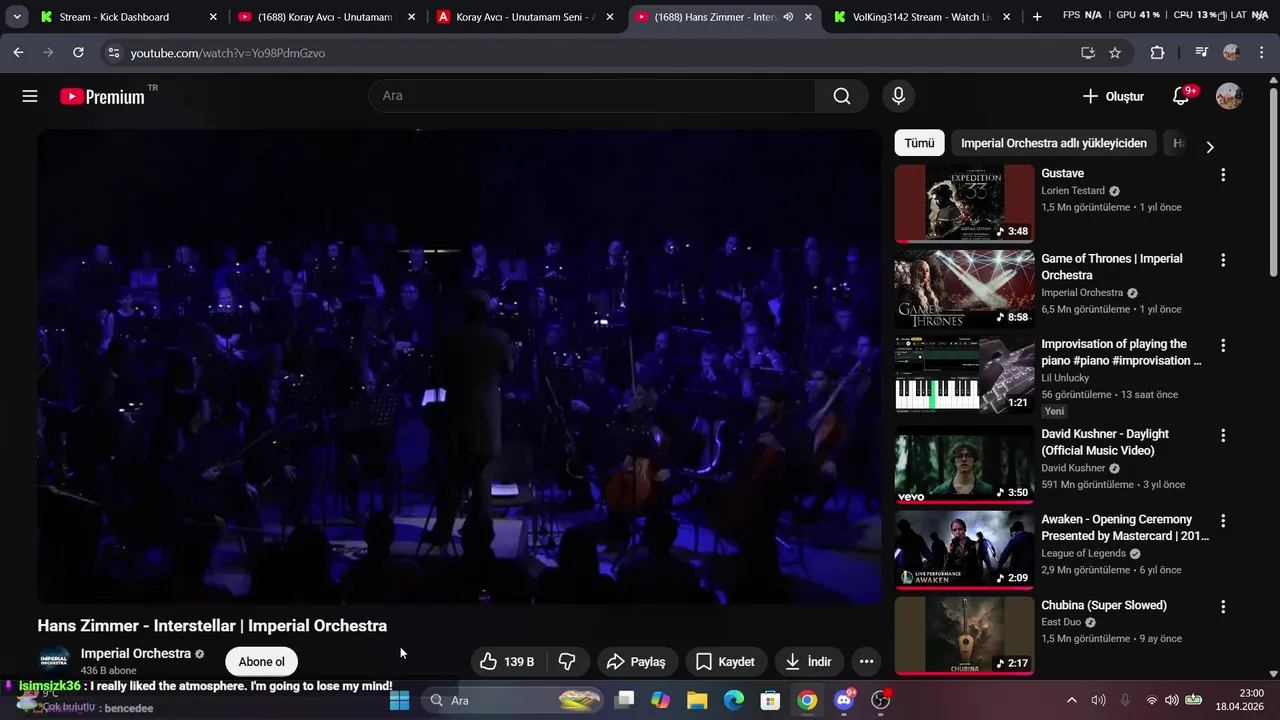Click the Oluştur create button
Screen dimensions: 1280x720
pos(1113,96)
